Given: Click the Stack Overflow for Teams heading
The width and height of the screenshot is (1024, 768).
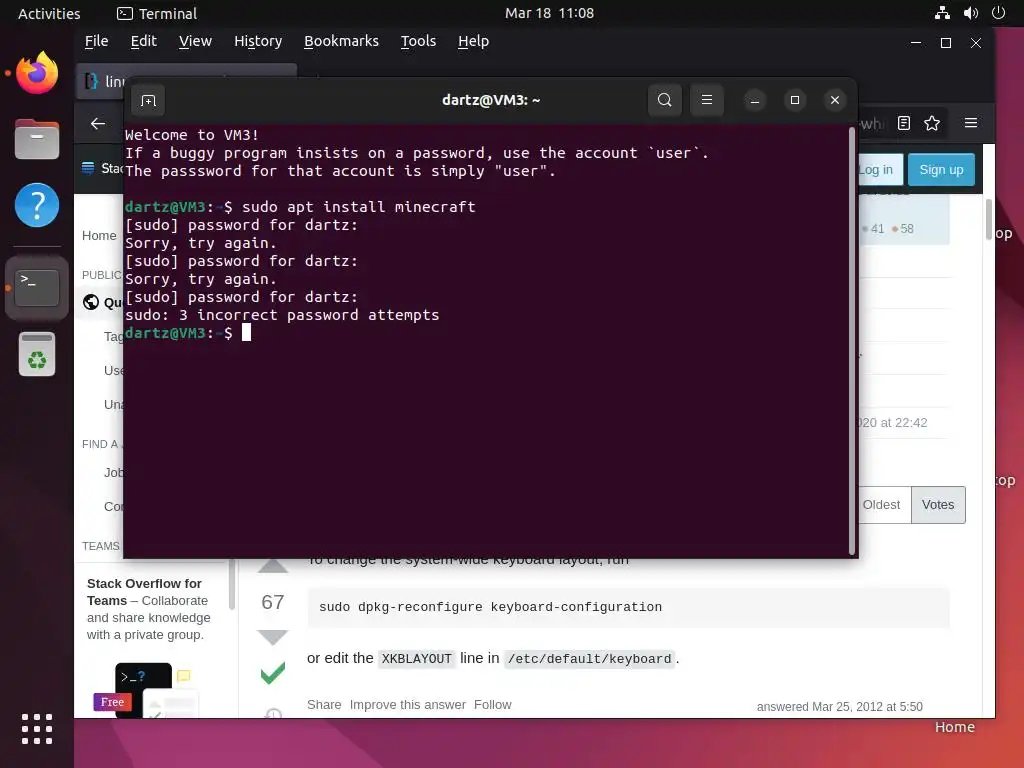Looking at the screenshot, I should coord(144,592).
